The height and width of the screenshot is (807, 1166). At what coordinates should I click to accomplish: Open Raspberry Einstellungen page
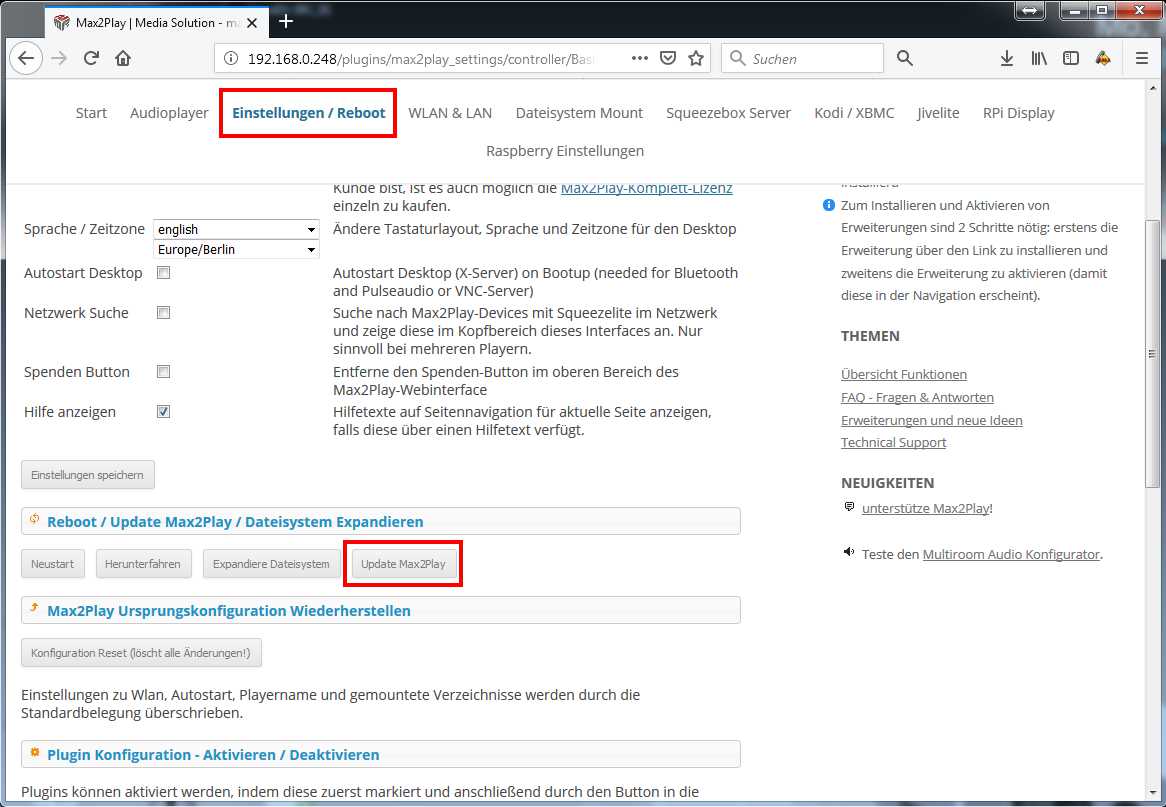(565, 151)
